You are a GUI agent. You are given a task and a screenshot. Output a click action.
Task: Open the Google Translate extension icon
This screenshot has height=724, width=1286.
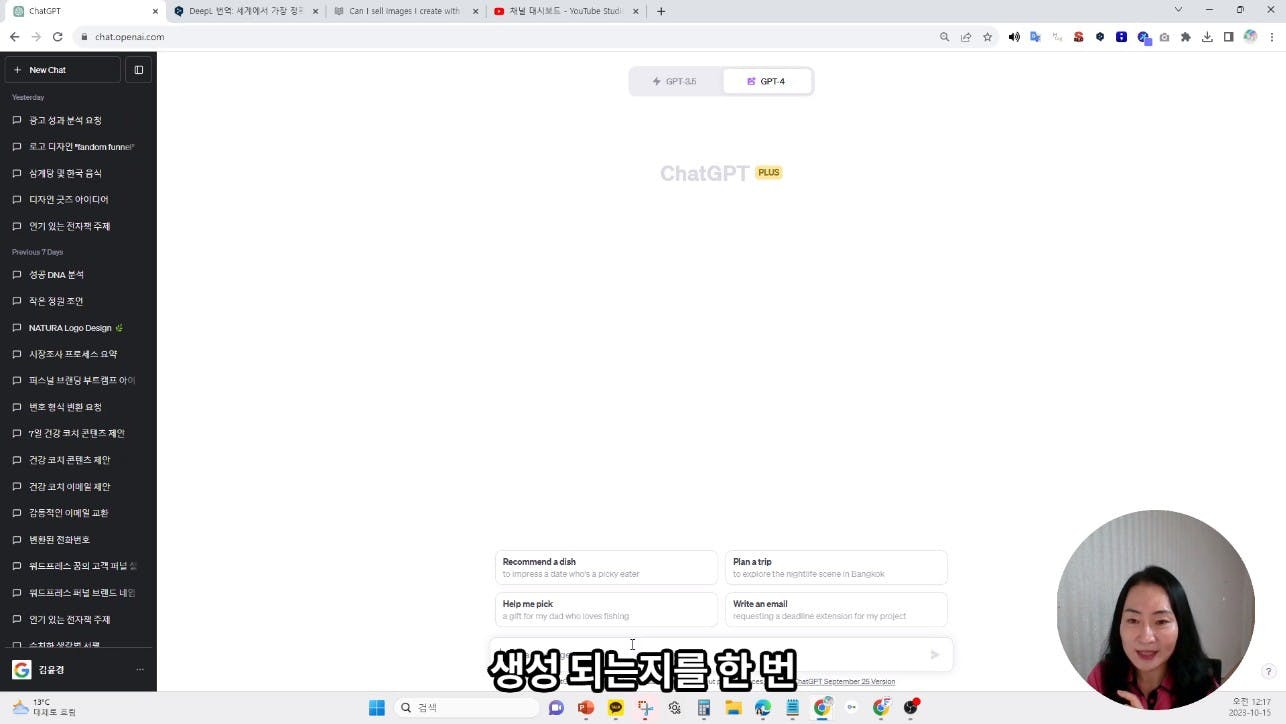click(1035, 37)
